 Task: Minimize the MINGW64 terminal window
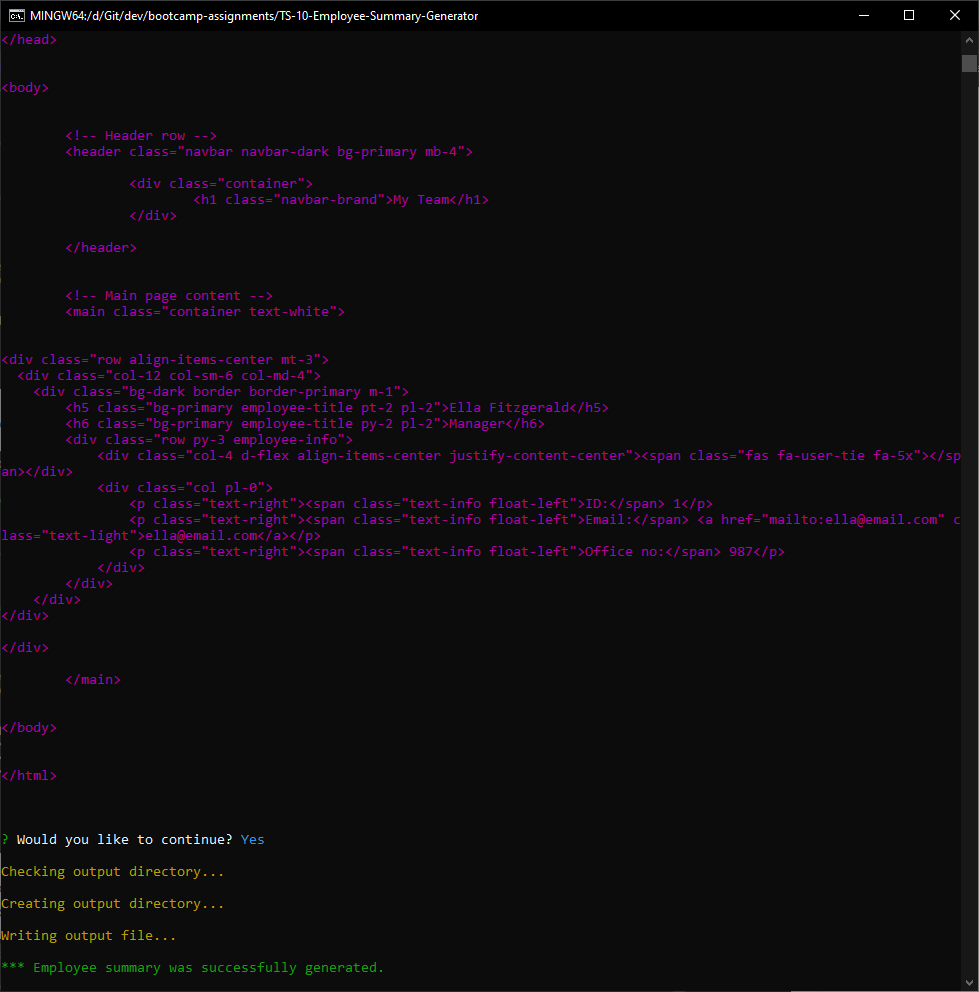pyautogui.click(x=863, y=15)
